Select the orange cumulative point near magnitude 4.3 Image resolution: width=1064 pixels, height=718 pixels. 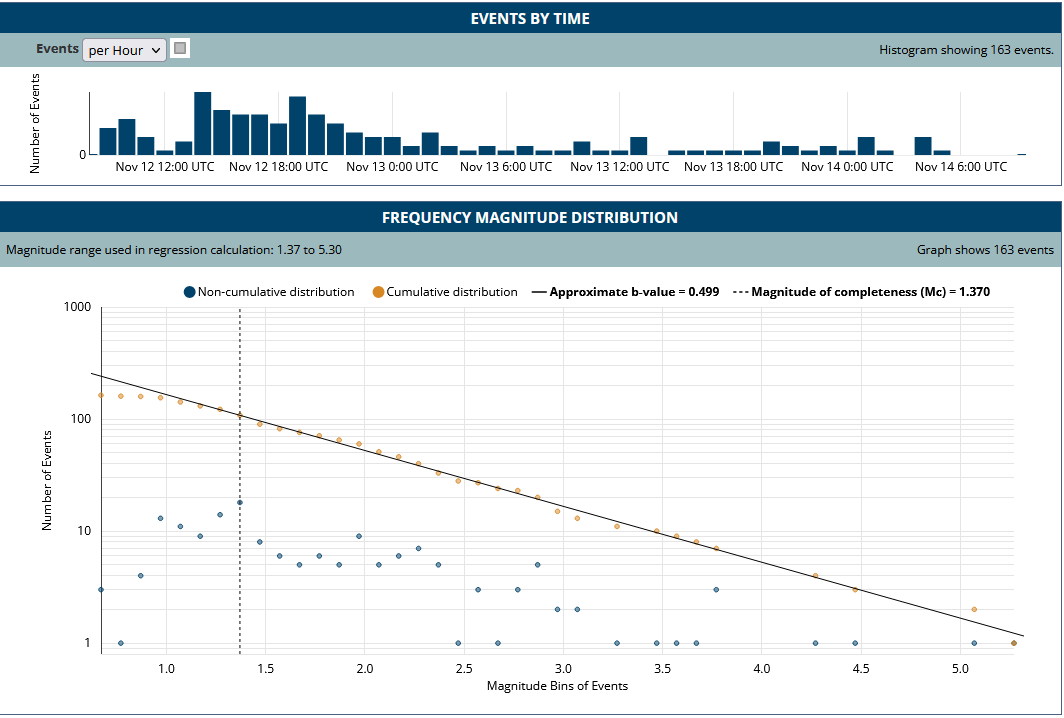tap(816, 576)
